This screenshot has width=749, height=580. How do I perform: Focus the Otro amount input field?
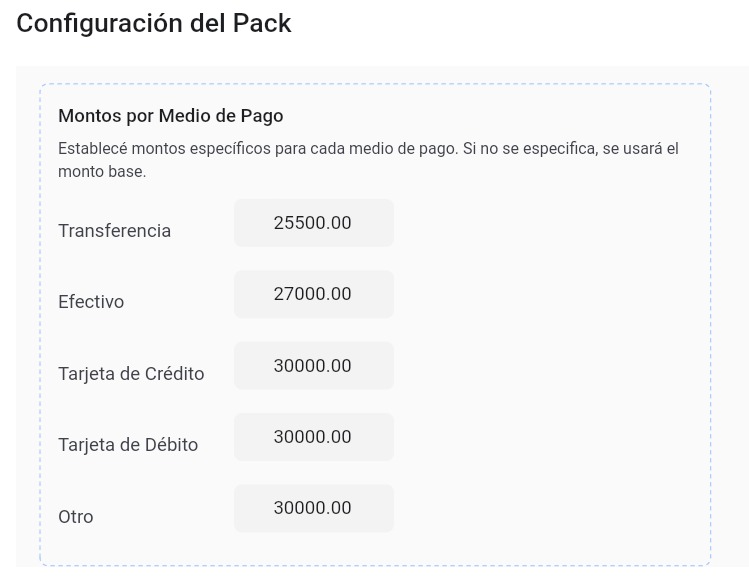point(313,508)
